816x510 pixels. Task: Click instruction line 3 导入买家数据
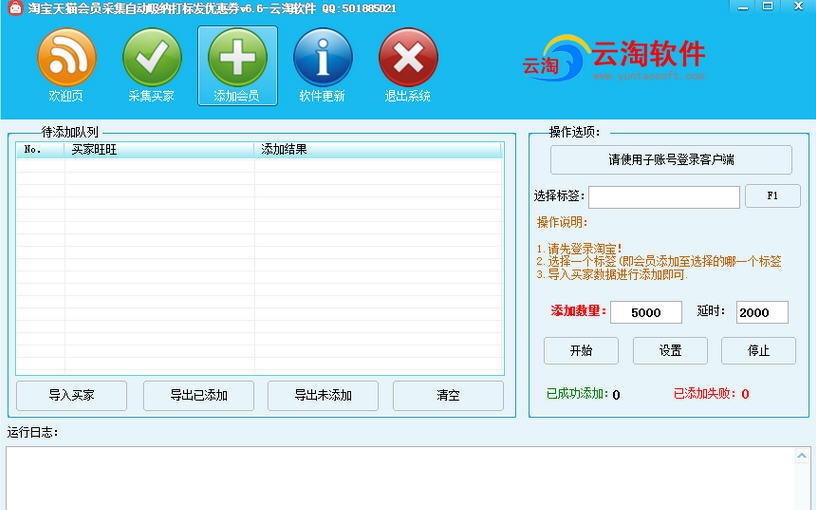tap(612, 274)
